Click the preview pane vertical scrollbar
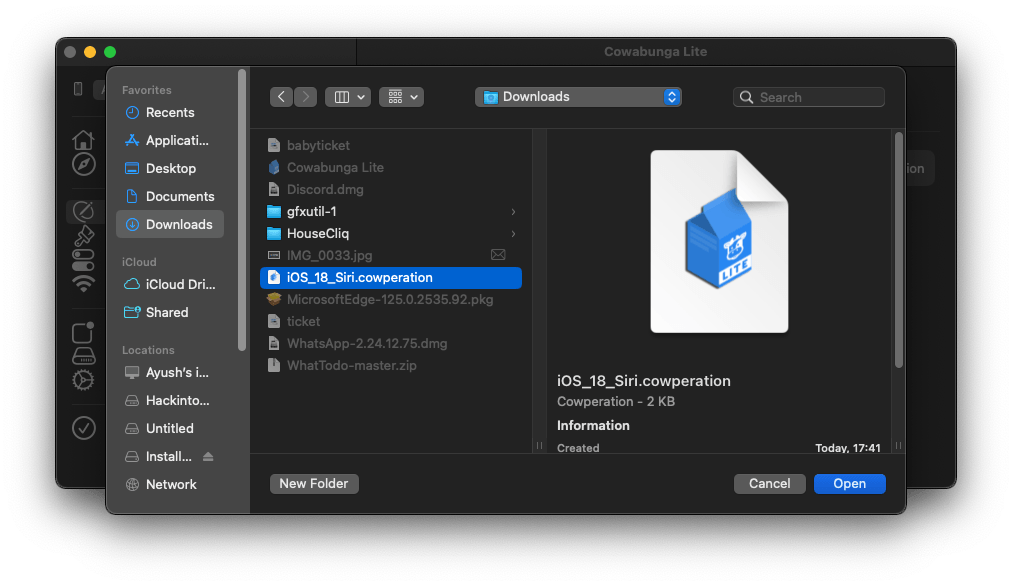This screenshot has height=588, width=1012. click(x=898, y=250)
